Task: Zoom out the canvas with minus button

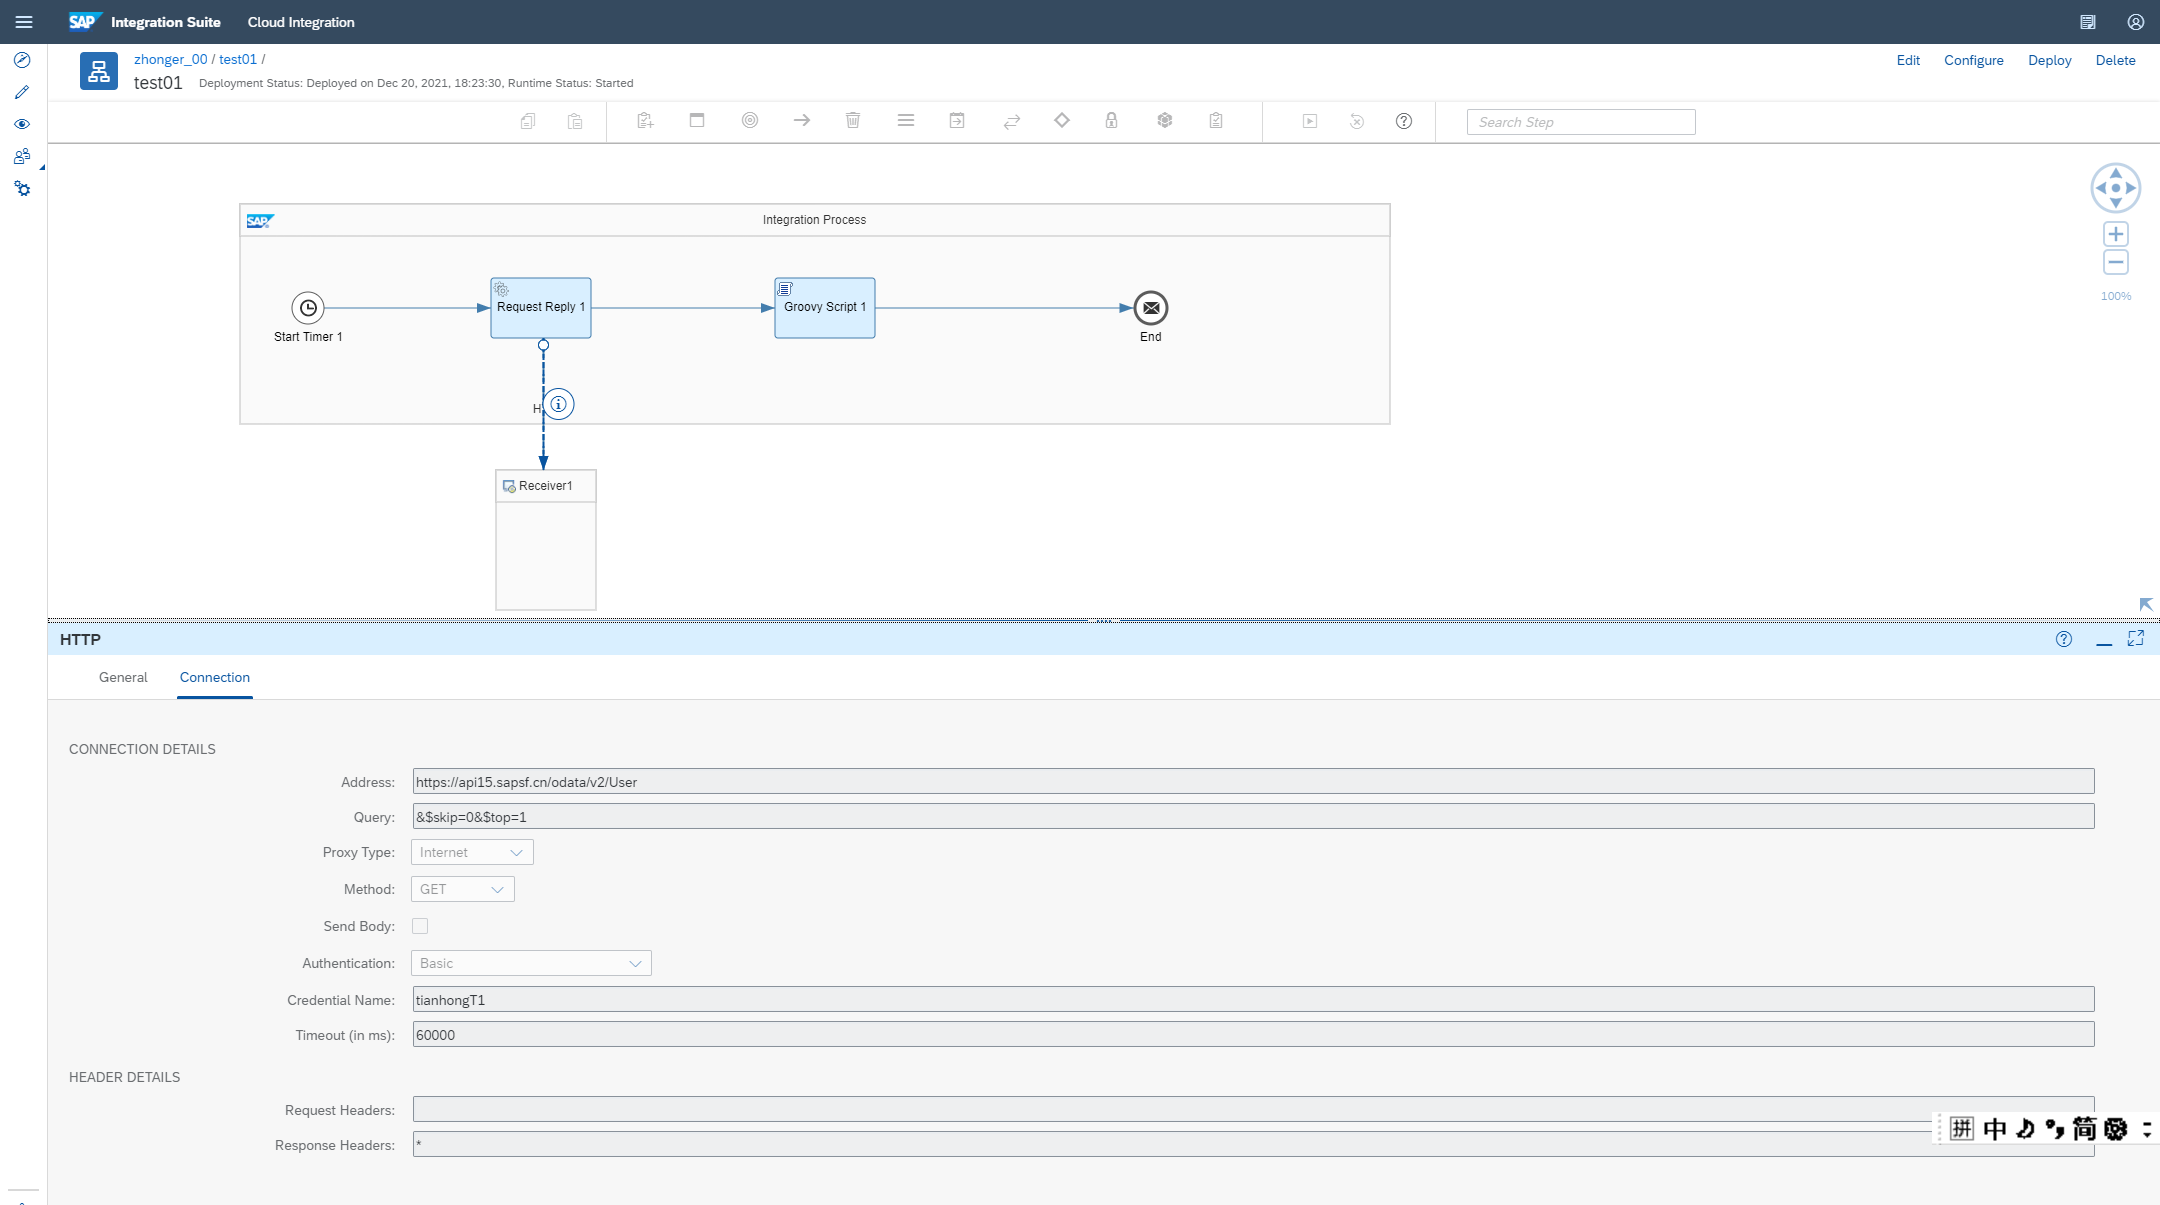Action: 2116,263
